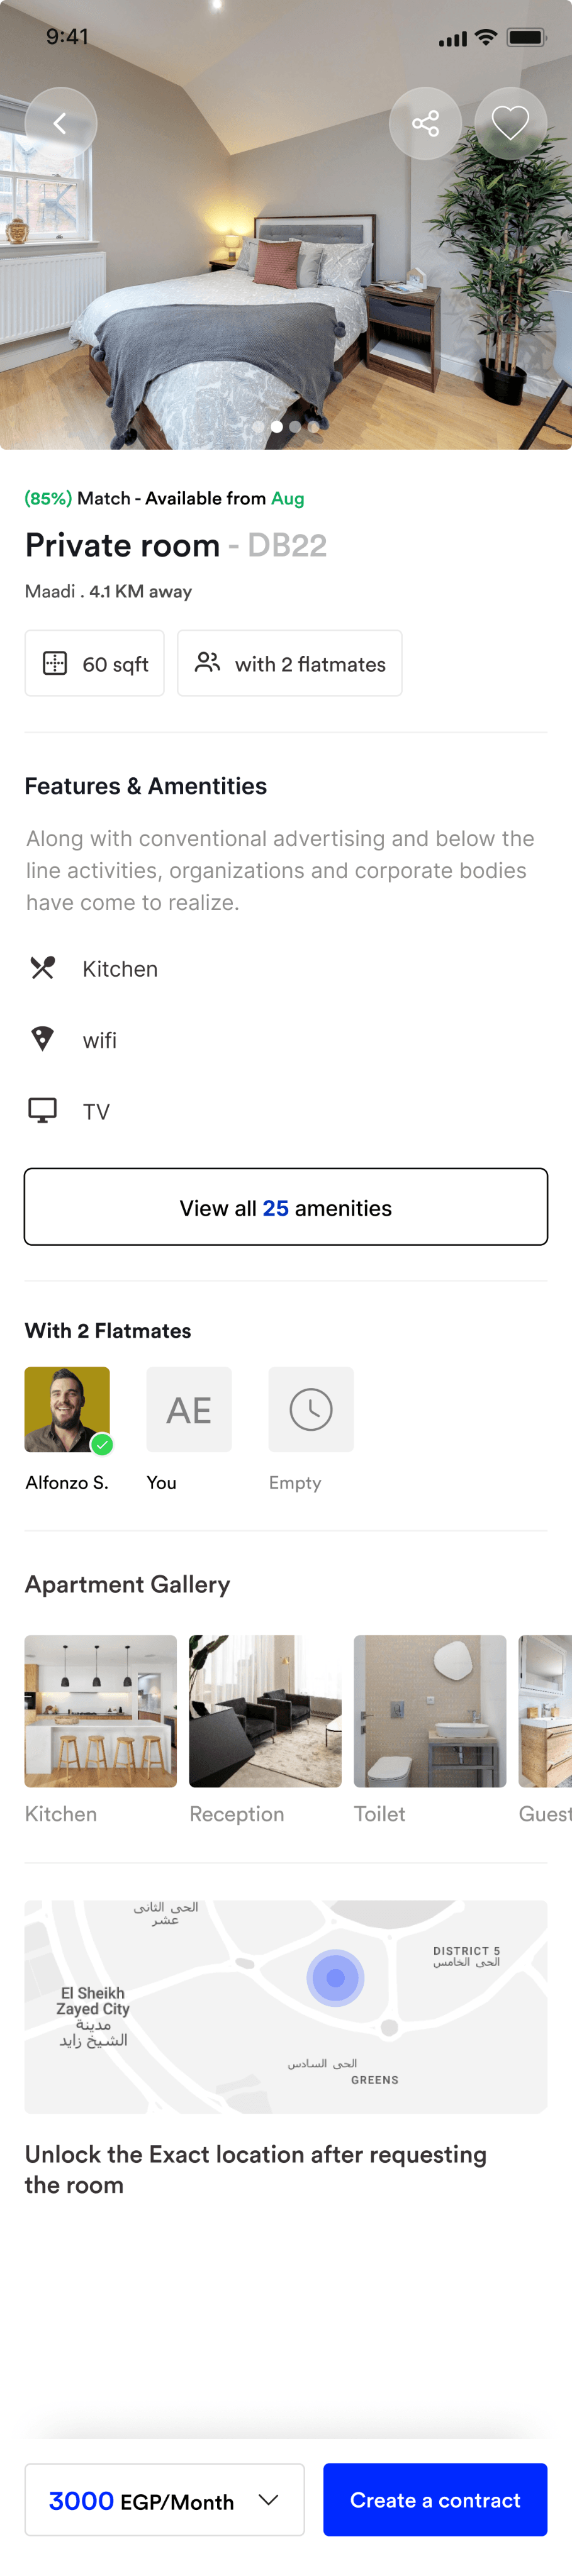Select the active photo carousel dot

click(277, 426)
